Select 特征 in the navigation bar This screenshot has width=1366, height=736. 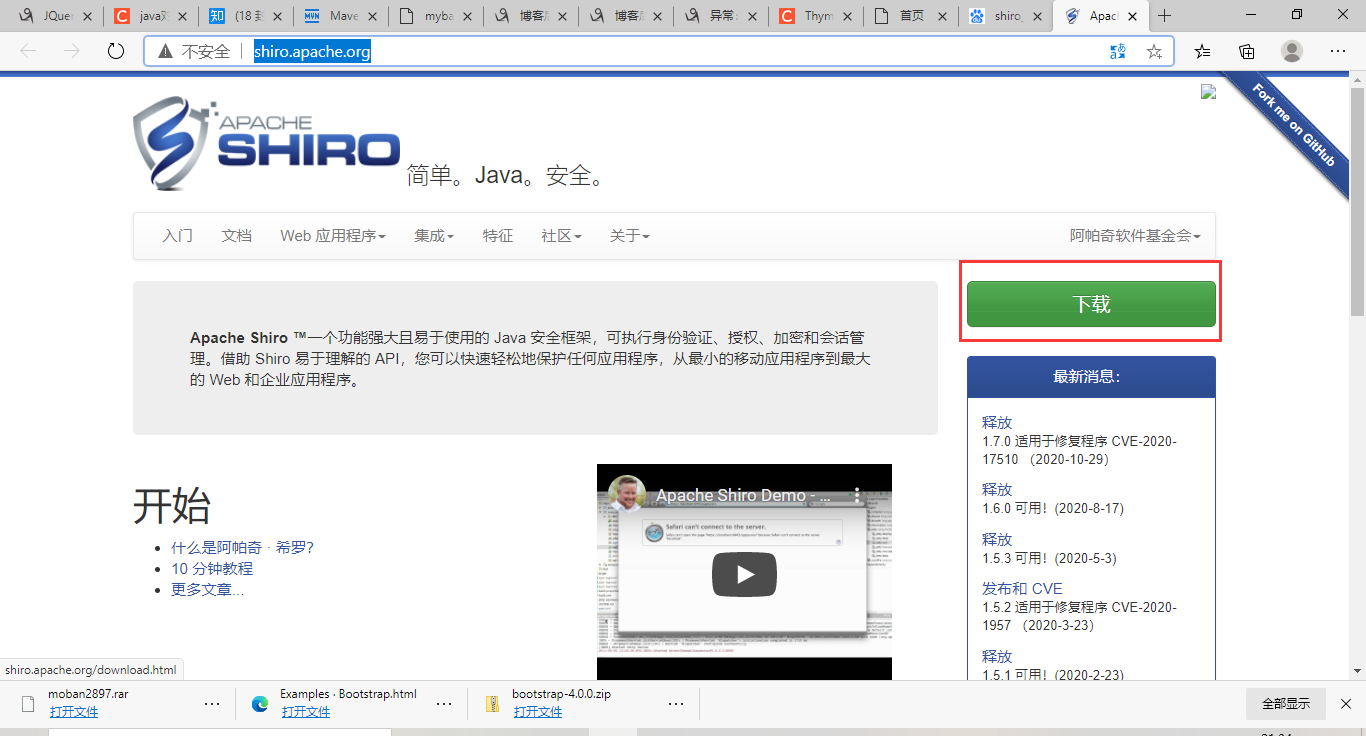498,236
